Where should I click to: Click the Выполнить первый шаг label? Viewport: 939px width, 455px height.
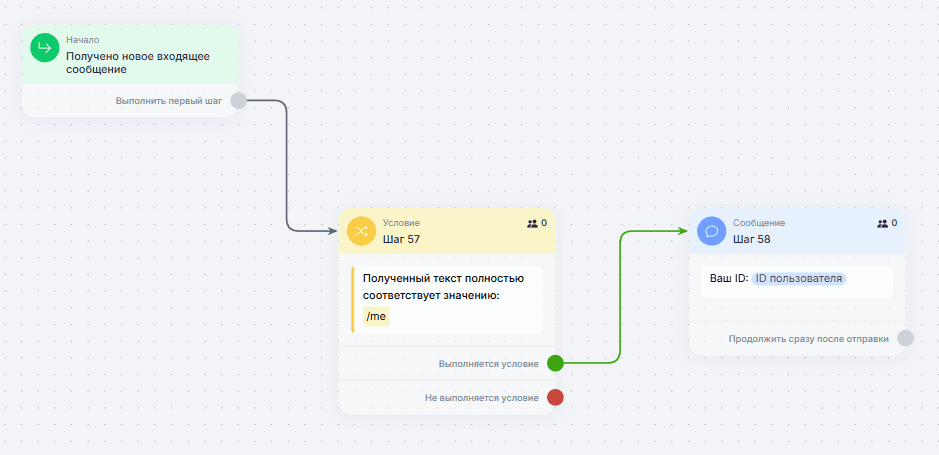pyautogui.click(x=169, y=101)
